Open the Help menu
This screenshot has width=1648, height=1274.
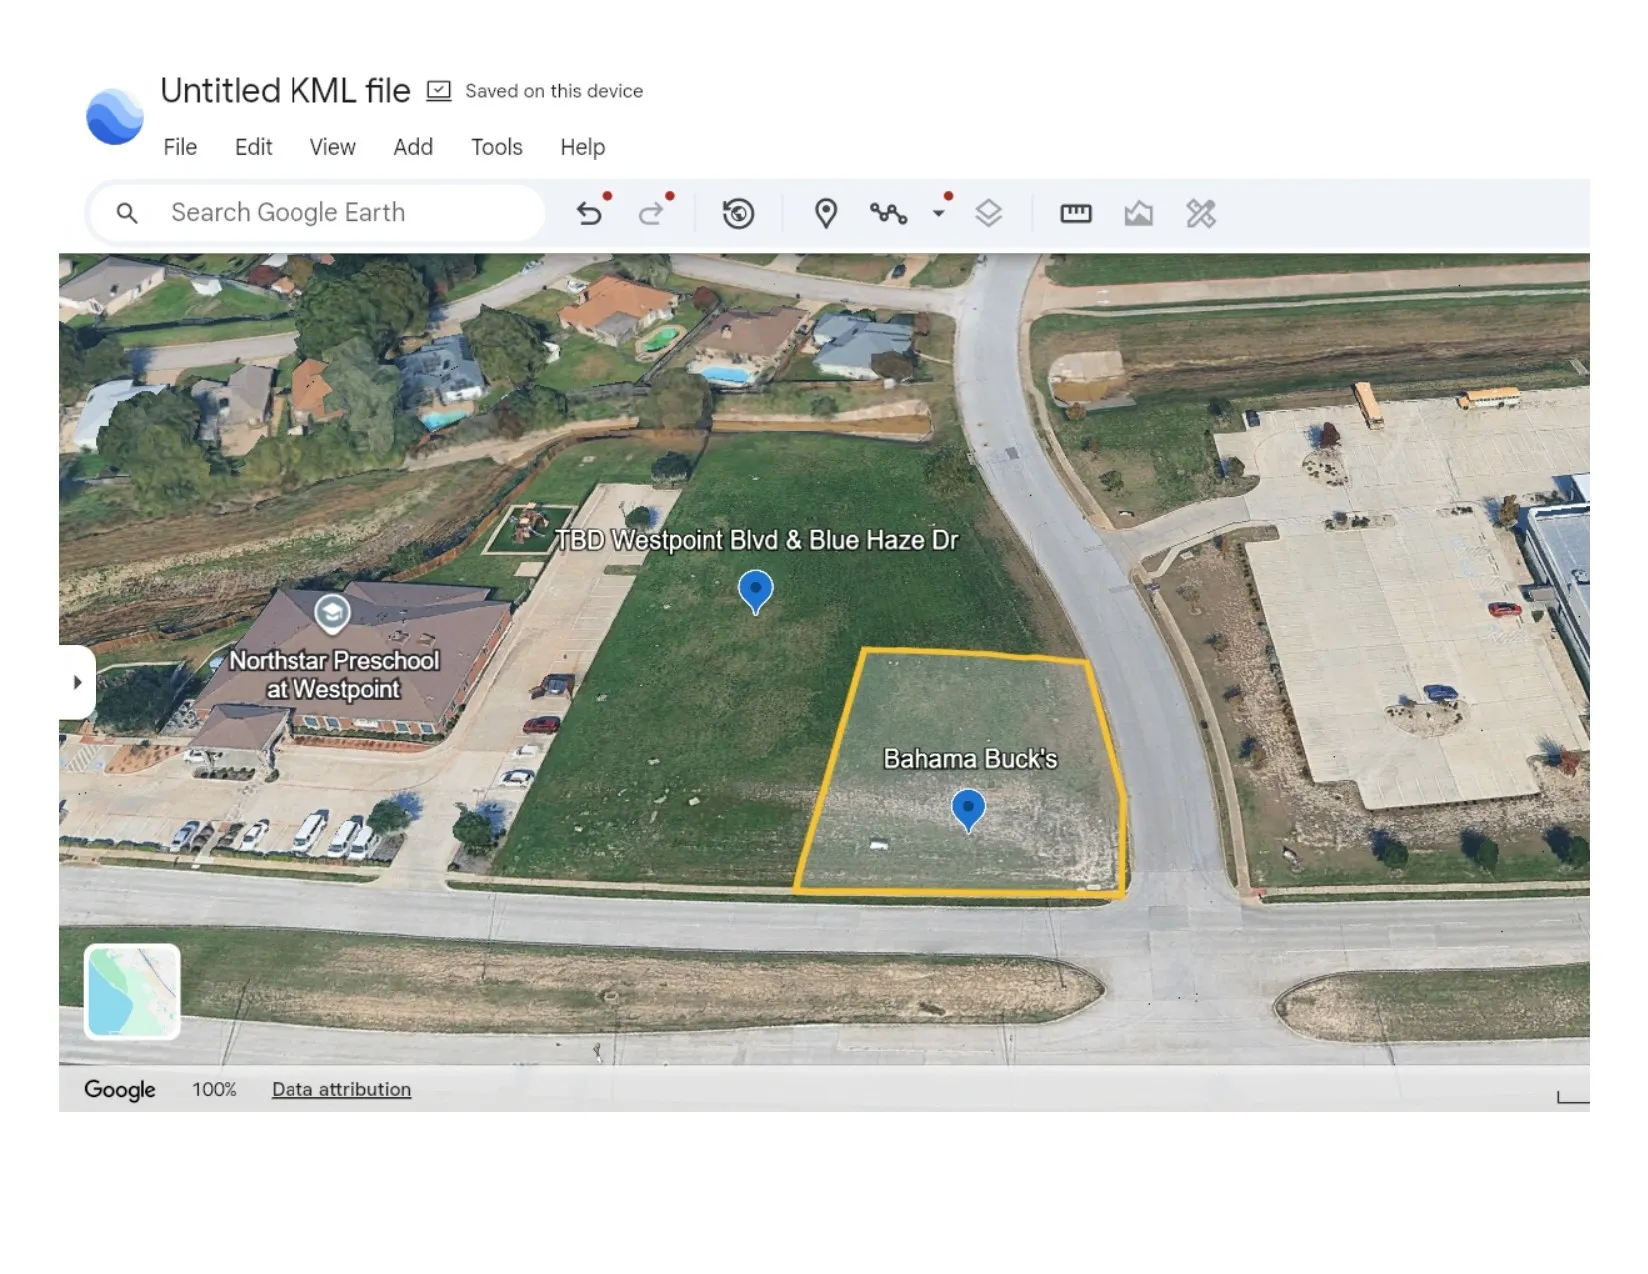582,147
